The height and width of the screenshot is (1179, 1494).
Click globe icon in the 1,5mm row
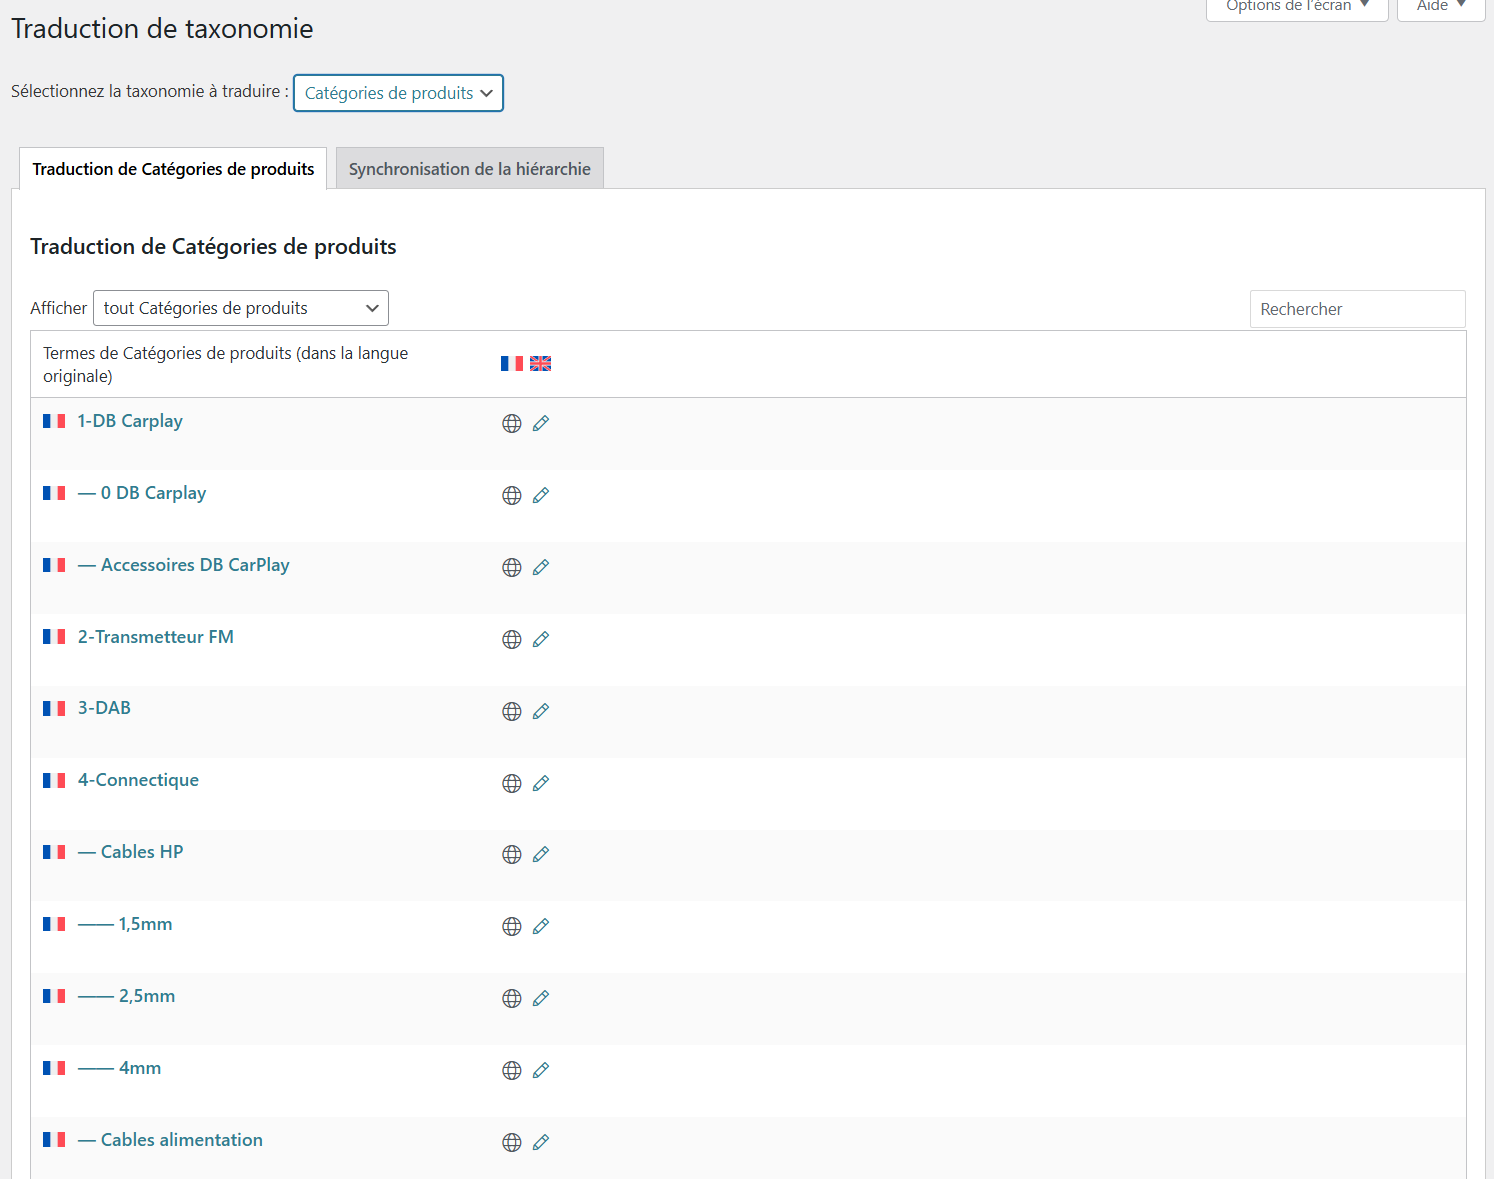tap(512, 927)
